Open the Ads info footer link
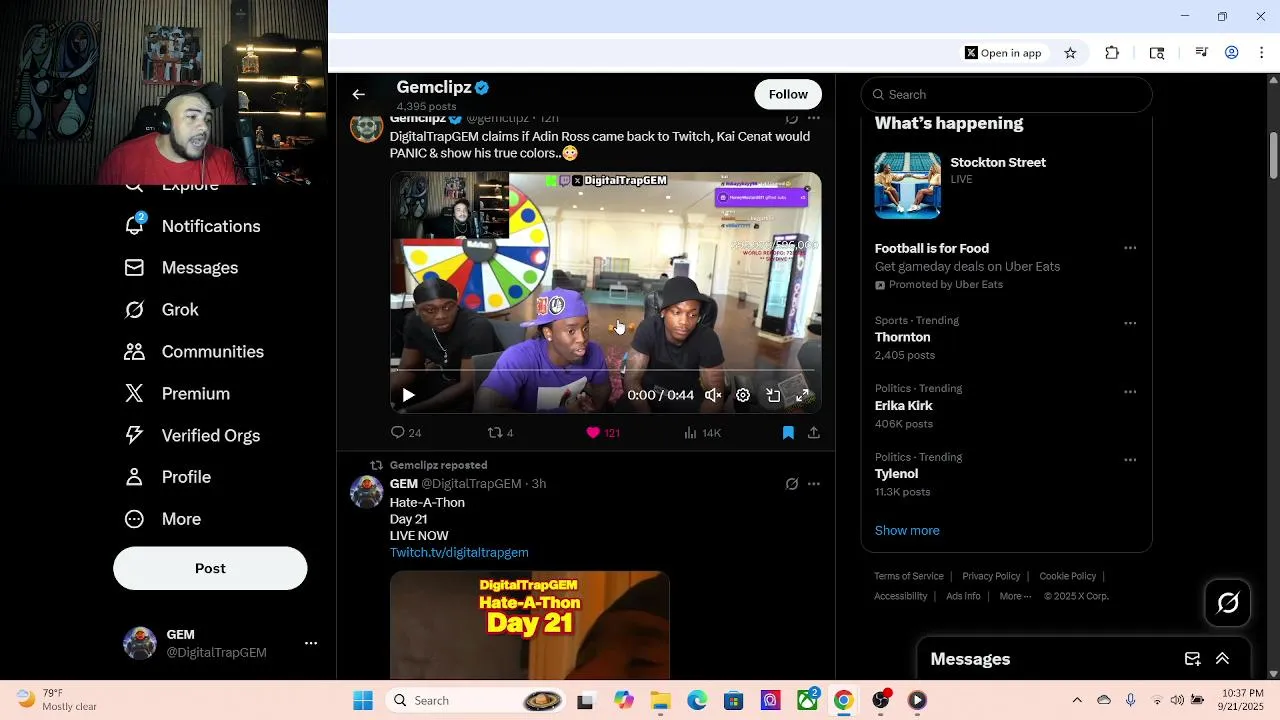The height and width of the screenshot is (720, 1280). tap(963, 596)
